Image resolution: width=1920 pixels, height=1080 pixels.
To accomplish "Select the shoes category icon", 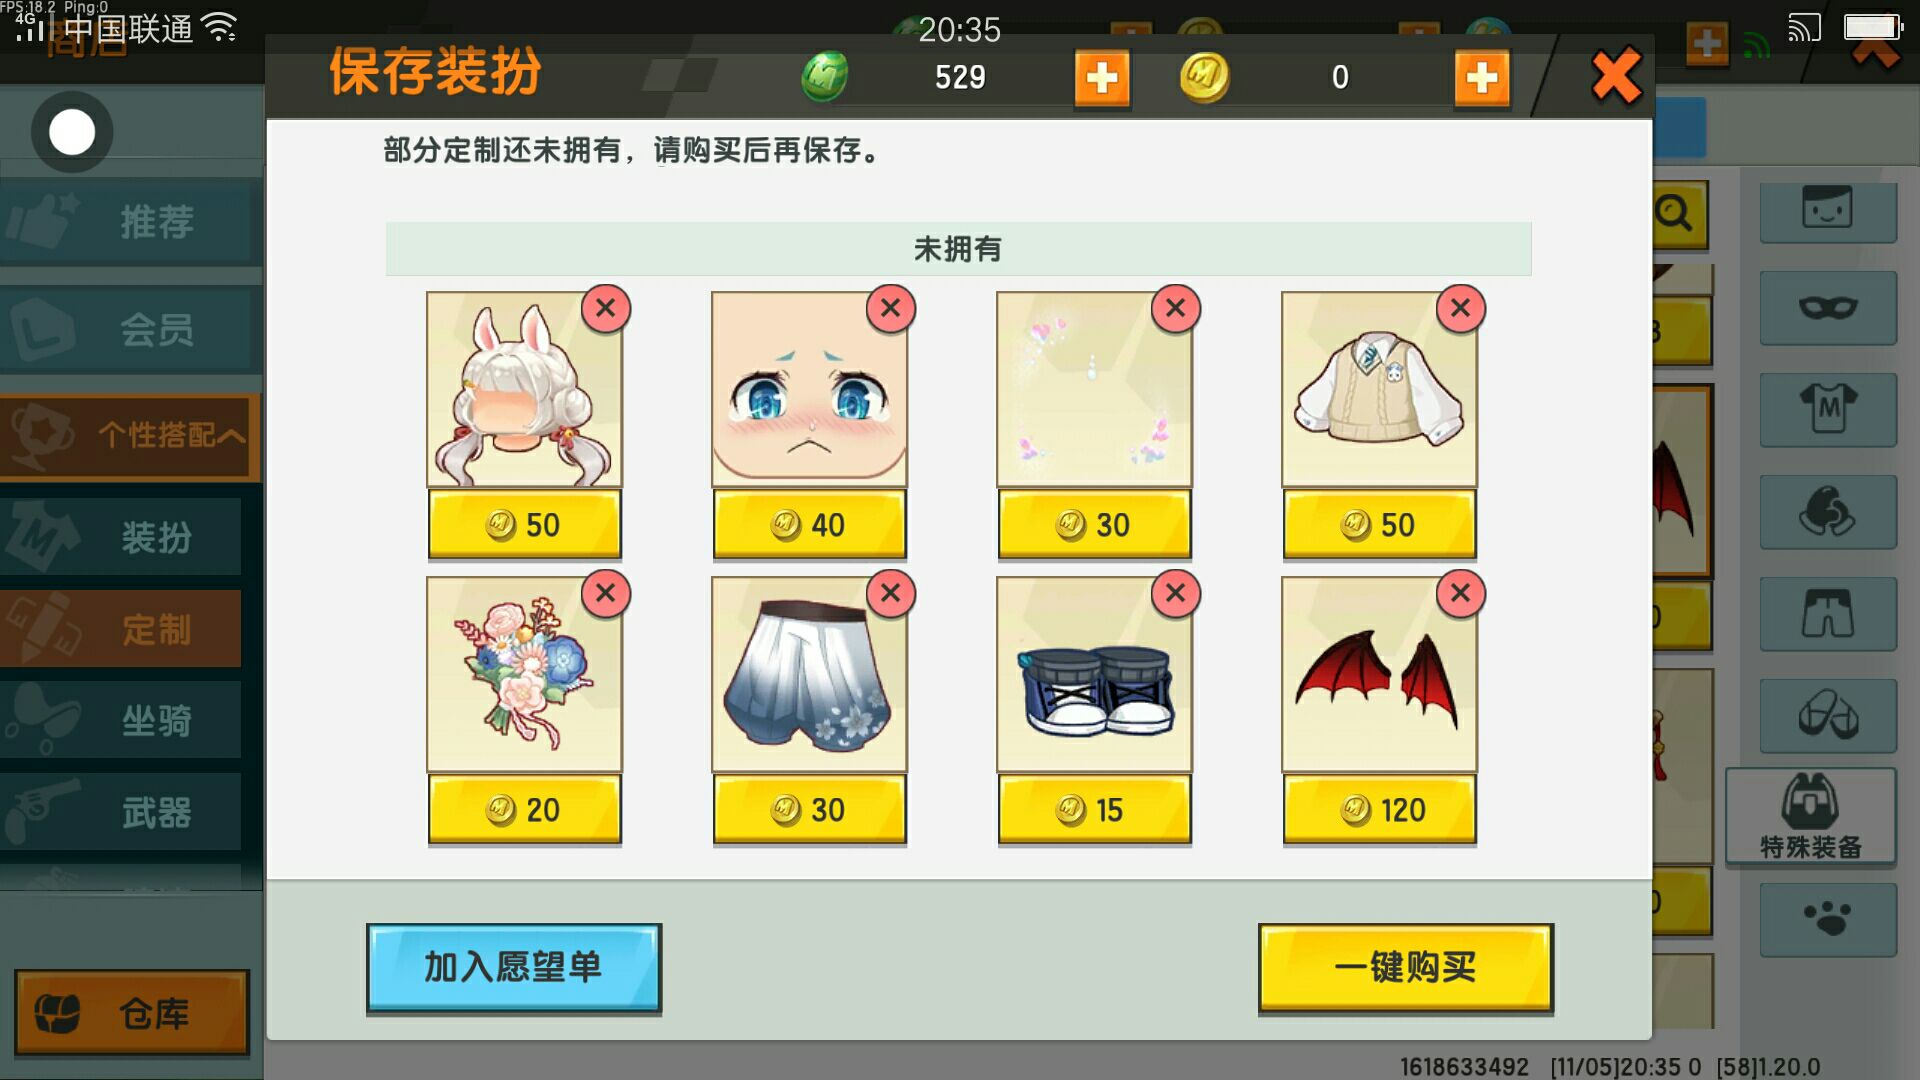I will (x=1828, y=716).
